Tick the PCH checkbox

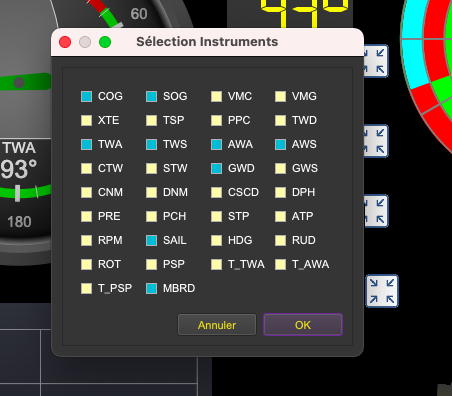[x=152, y=216]
